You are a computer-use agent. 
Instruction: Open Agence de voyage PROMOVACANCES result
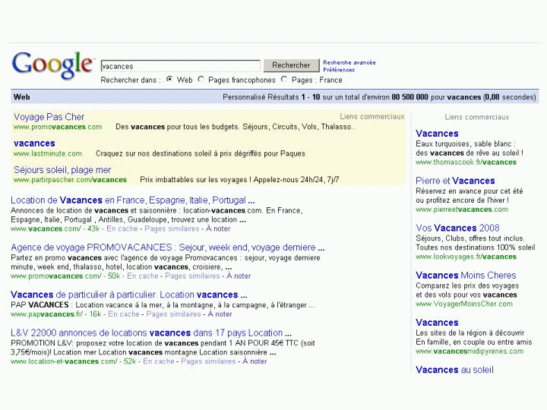click(x=167, y=247)
